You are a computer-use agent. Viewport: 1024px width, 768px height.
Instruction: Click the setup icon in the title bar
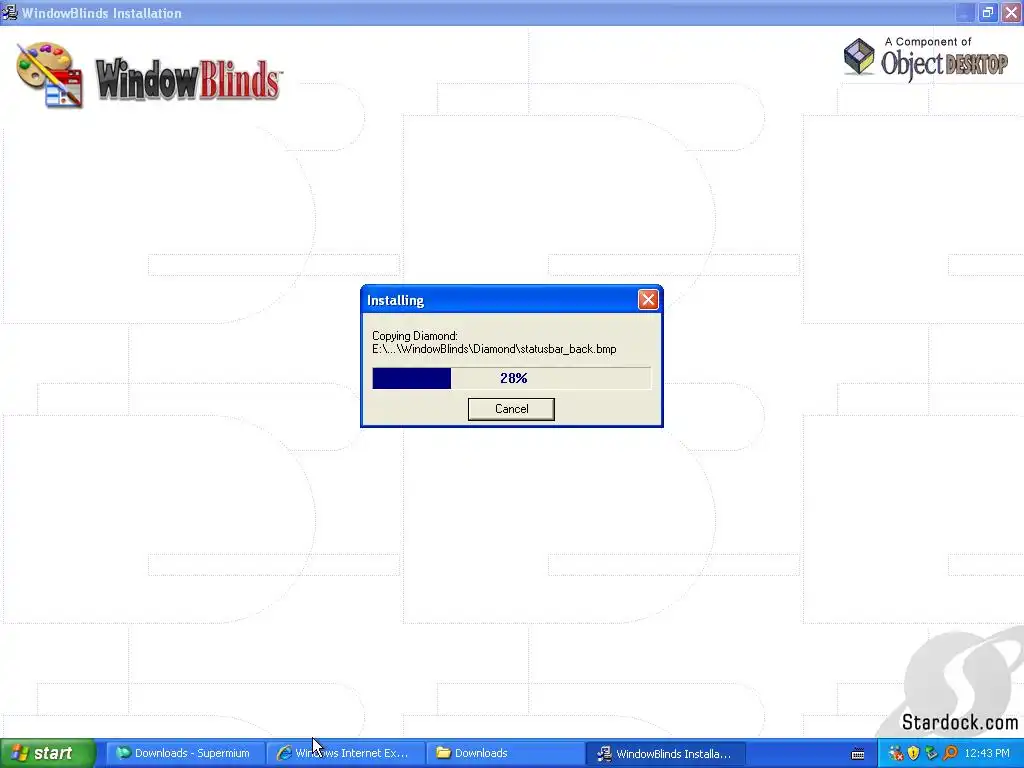9,12
